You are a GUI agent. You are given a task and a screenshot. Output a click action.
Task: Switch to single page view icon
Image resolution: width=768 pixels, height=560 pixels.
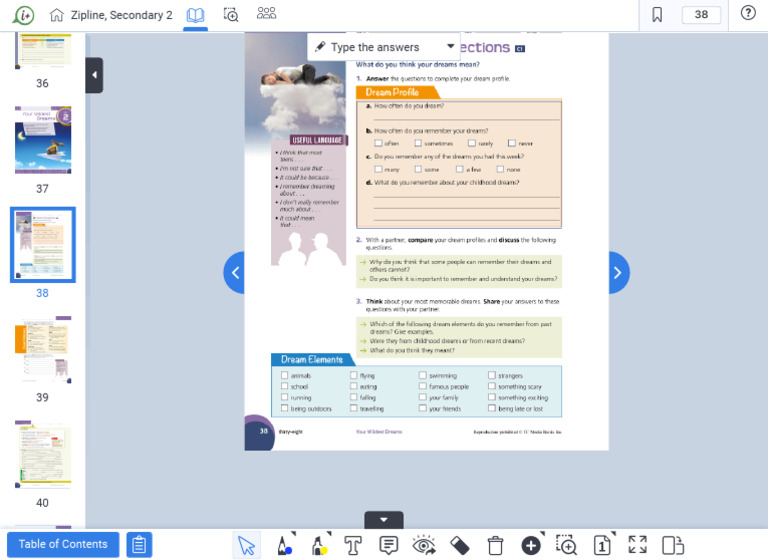(x=601, y=545)
